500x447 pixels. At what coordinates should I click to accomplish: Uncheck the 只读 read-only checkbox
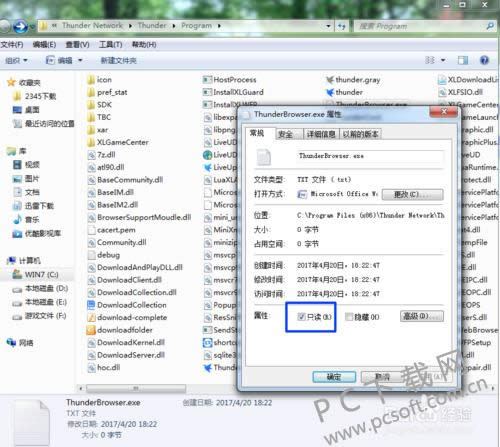[x=301, y=317]
